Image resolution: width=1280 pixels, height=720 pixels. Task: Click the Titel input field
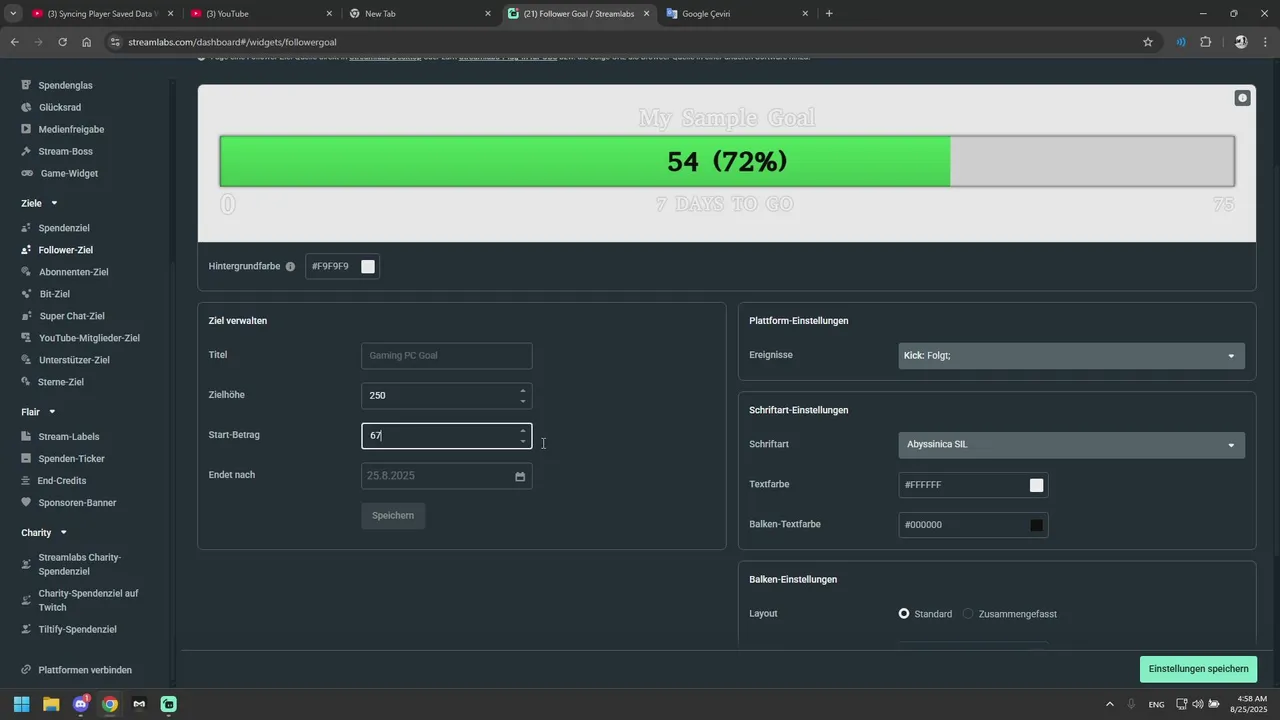[447, 356]
